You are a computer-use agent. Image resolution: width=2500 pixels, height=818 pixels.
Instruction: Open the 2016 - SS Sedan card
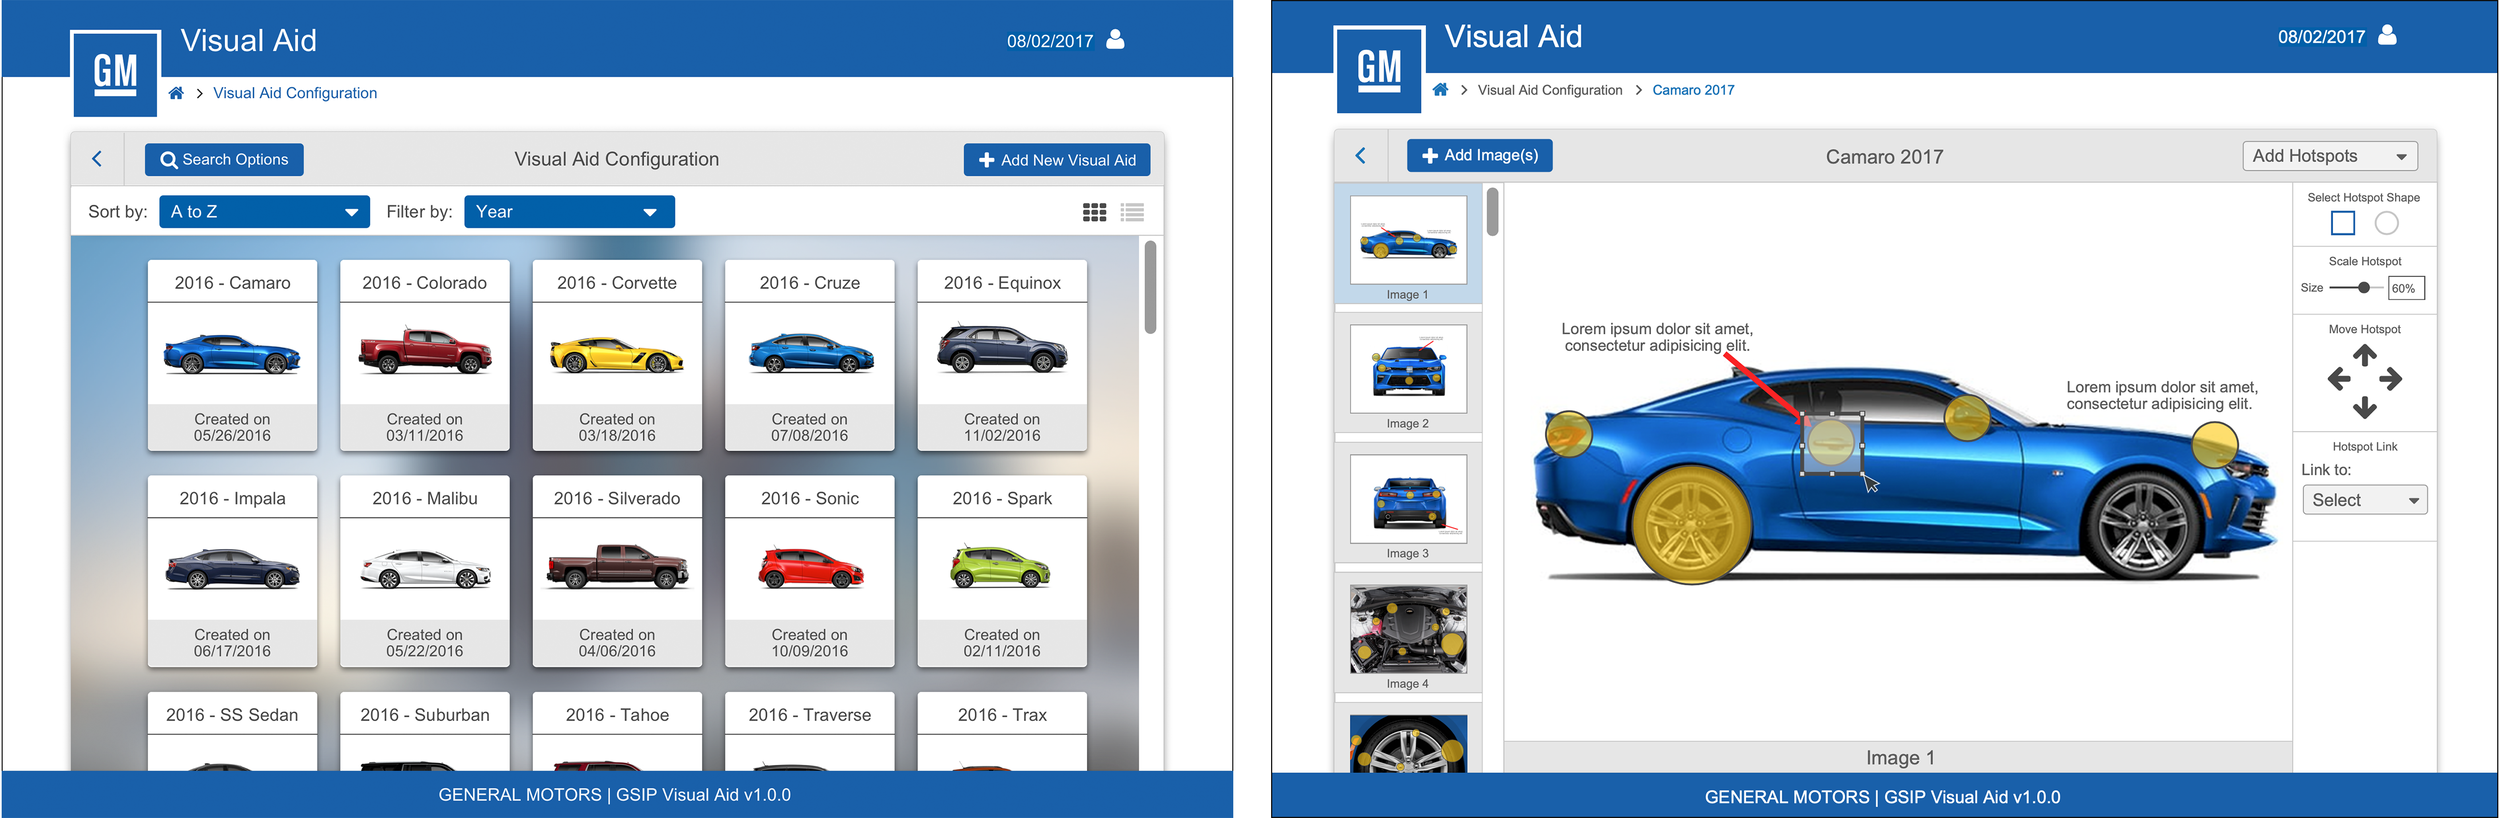pyautogui.click(x=232, y=731)
